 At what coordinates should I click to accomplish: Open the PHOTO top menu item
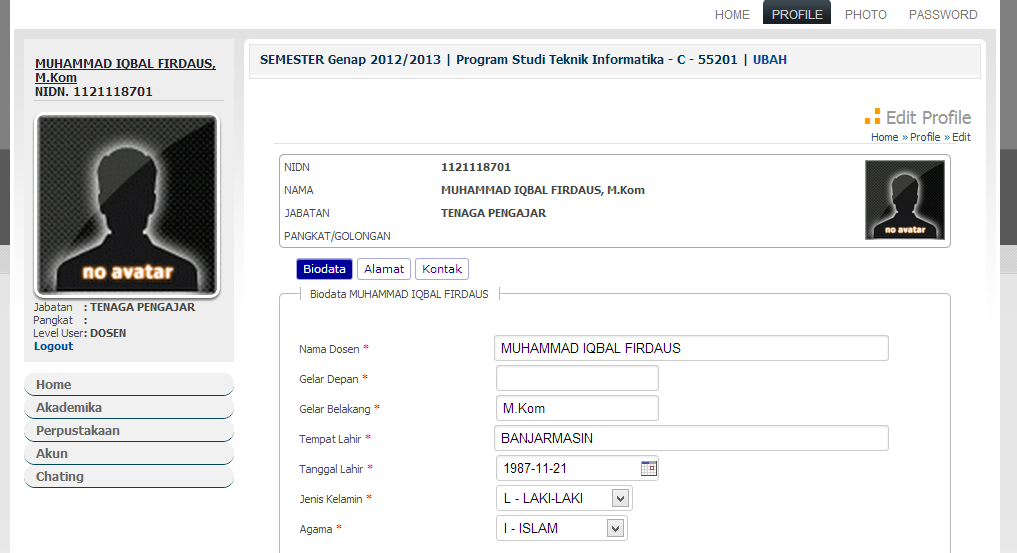[x=865, y=14]
